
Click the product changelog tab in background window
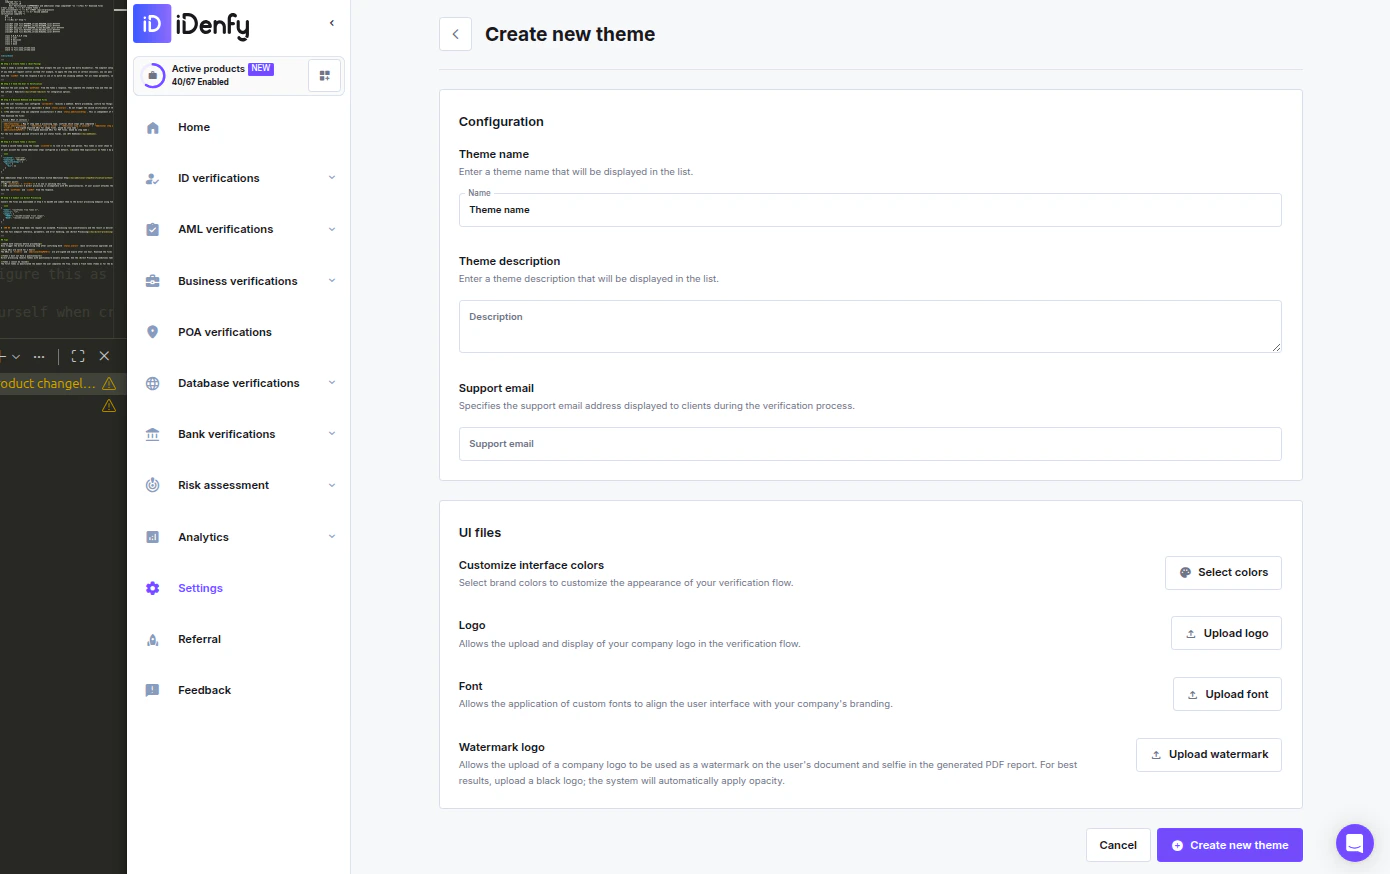(x=48, y=384)
